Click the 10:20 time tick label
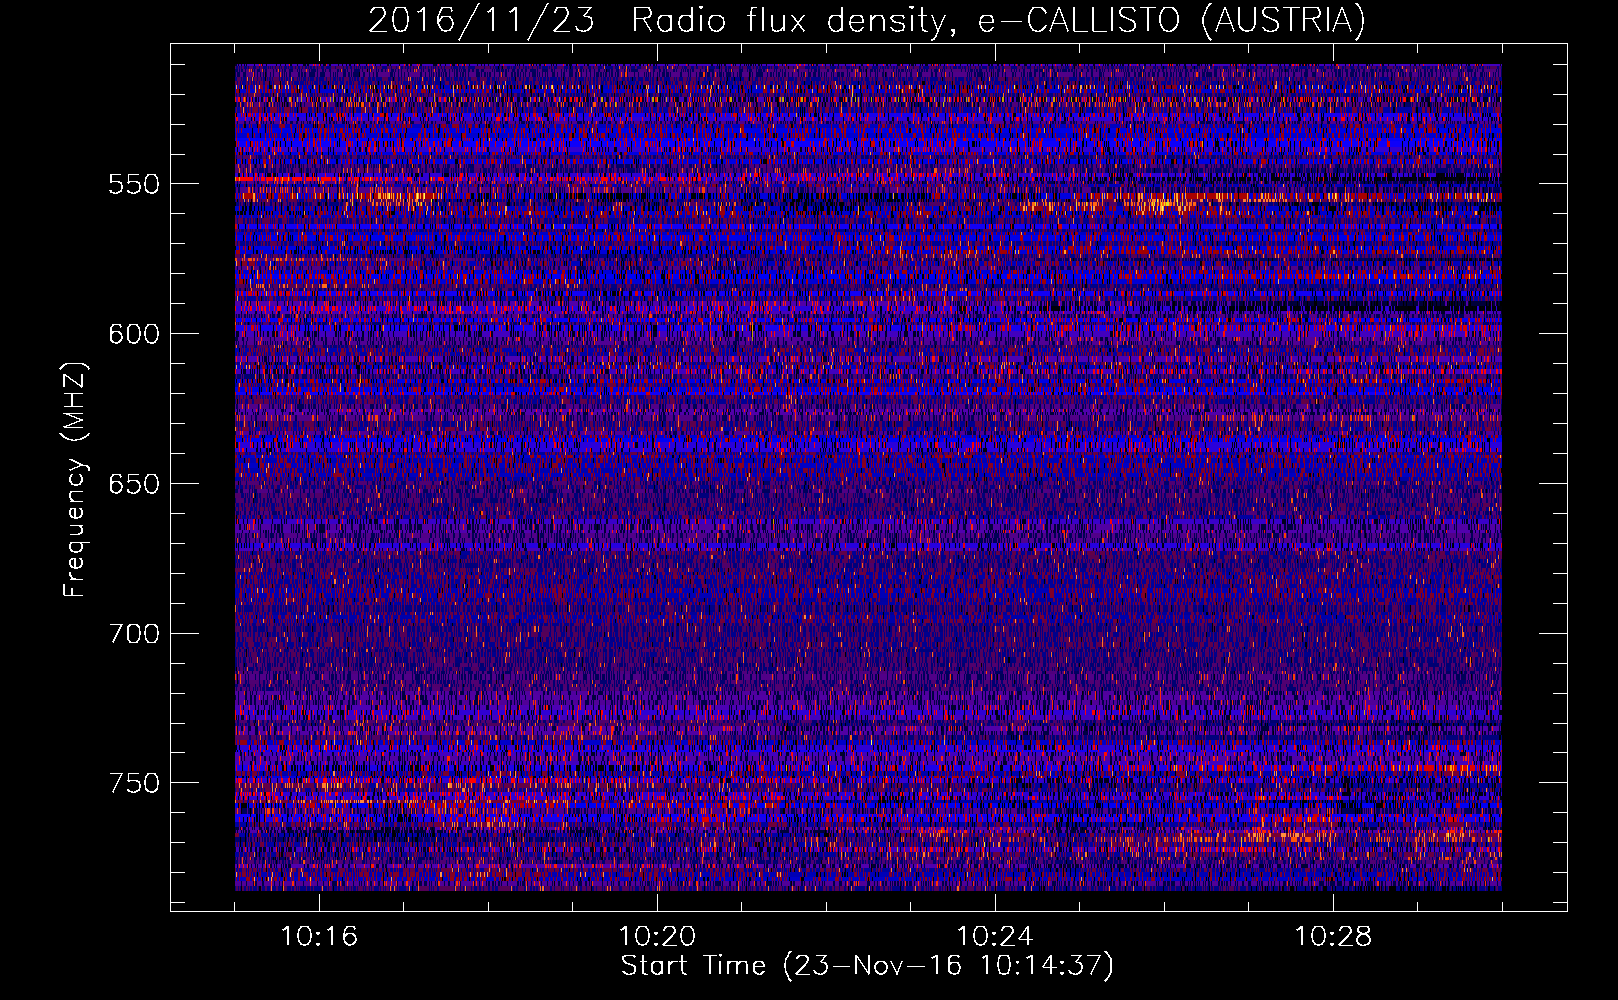This screenshot has height=1000, width=1618. [x=657, y=937]
